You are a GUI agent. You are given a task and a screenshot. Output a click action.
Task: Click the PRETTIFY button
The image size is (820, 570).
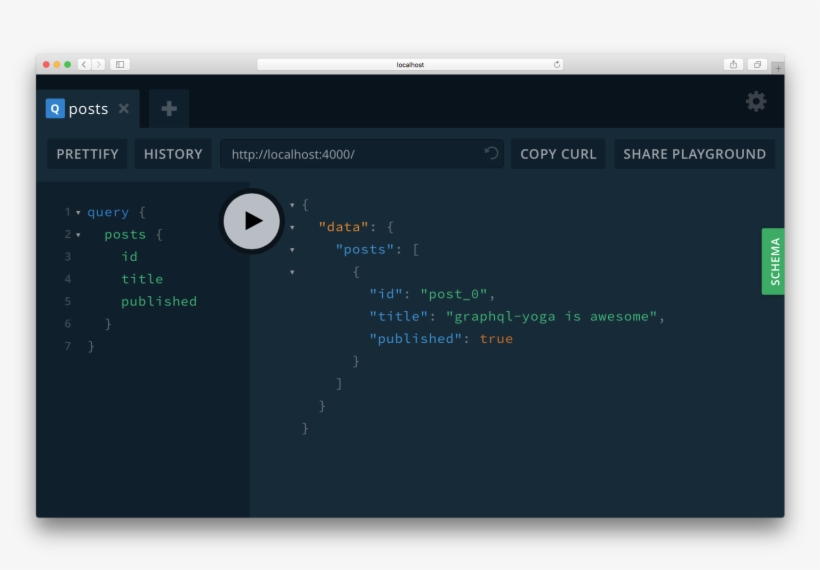pyautogui.click(x=87, y=154)
